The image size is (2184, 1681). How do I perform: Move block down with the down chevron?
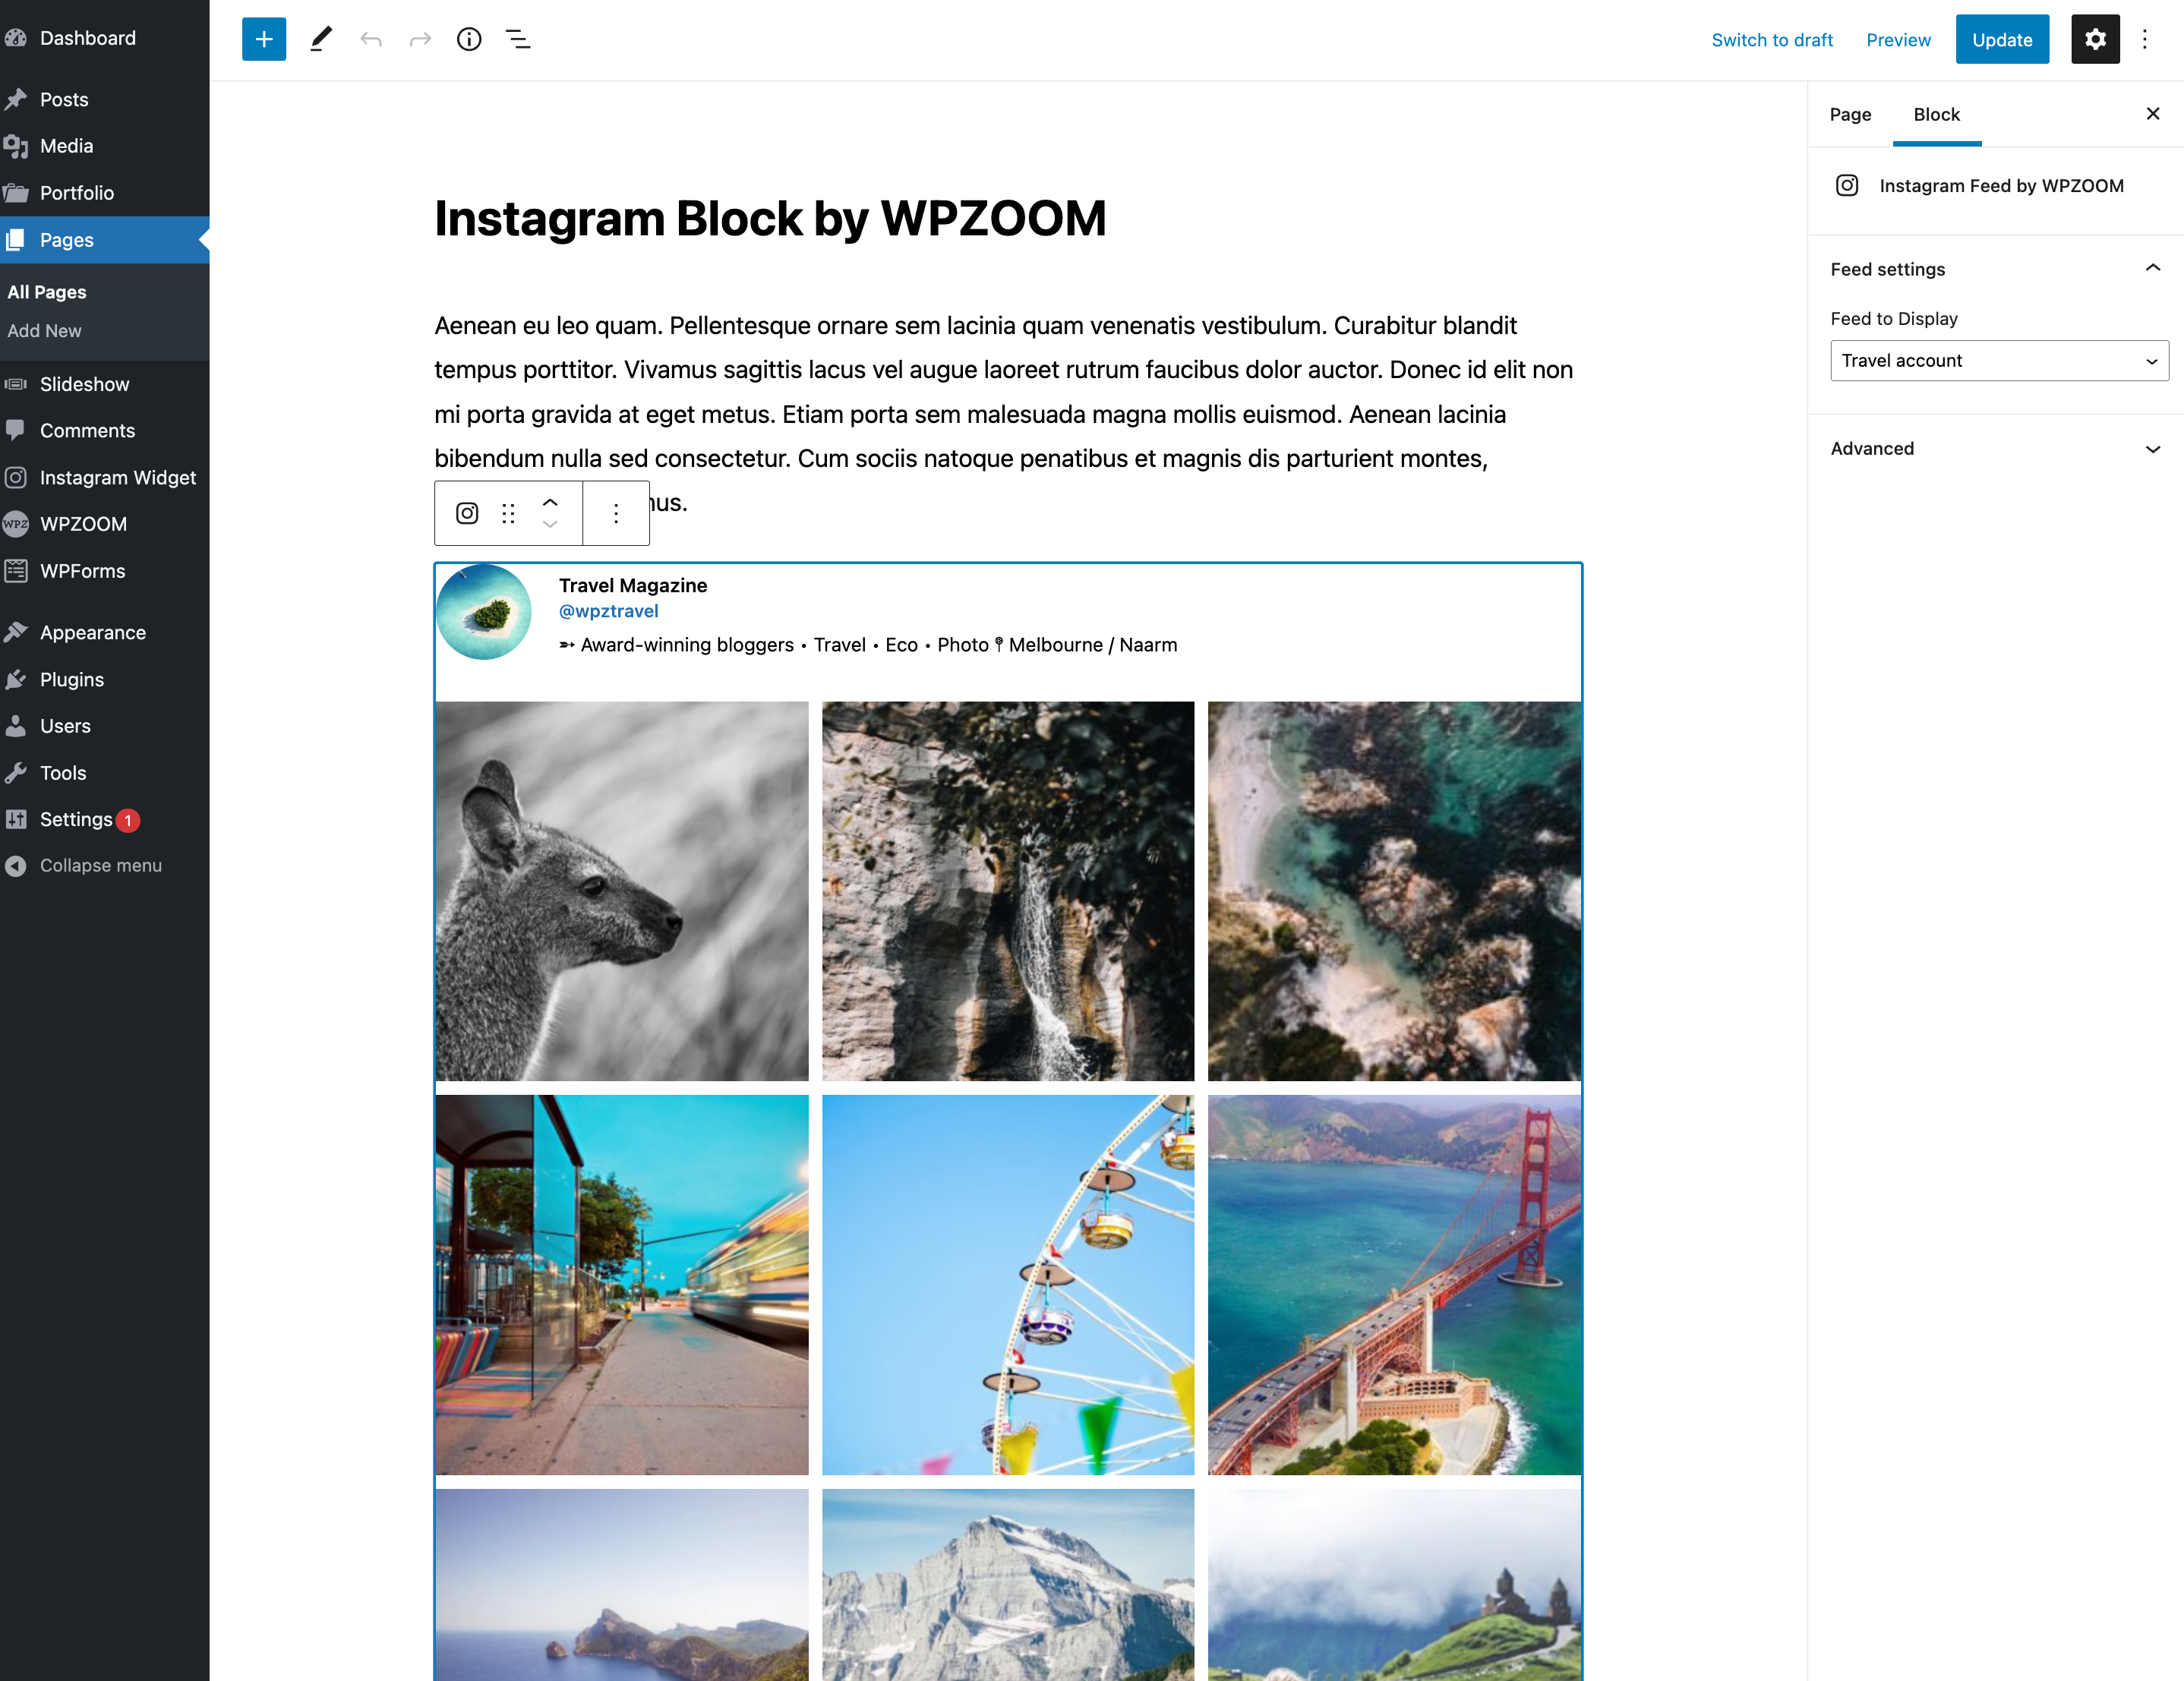(550, 524)
